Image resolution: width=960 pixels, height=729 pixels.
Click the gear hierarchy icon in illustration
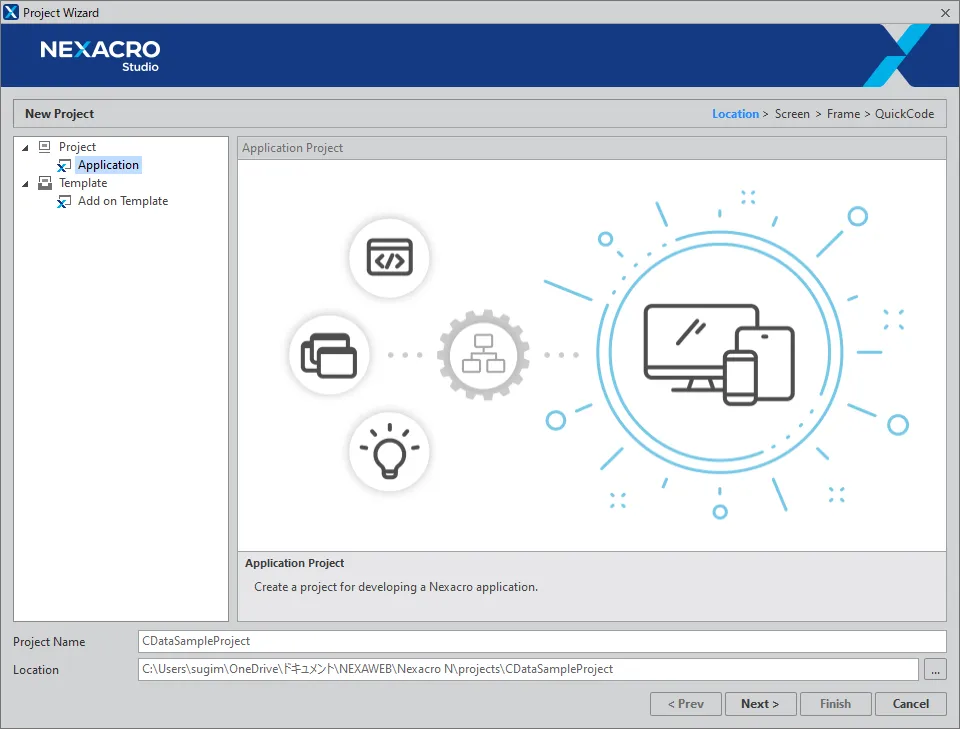pos(483,355)
